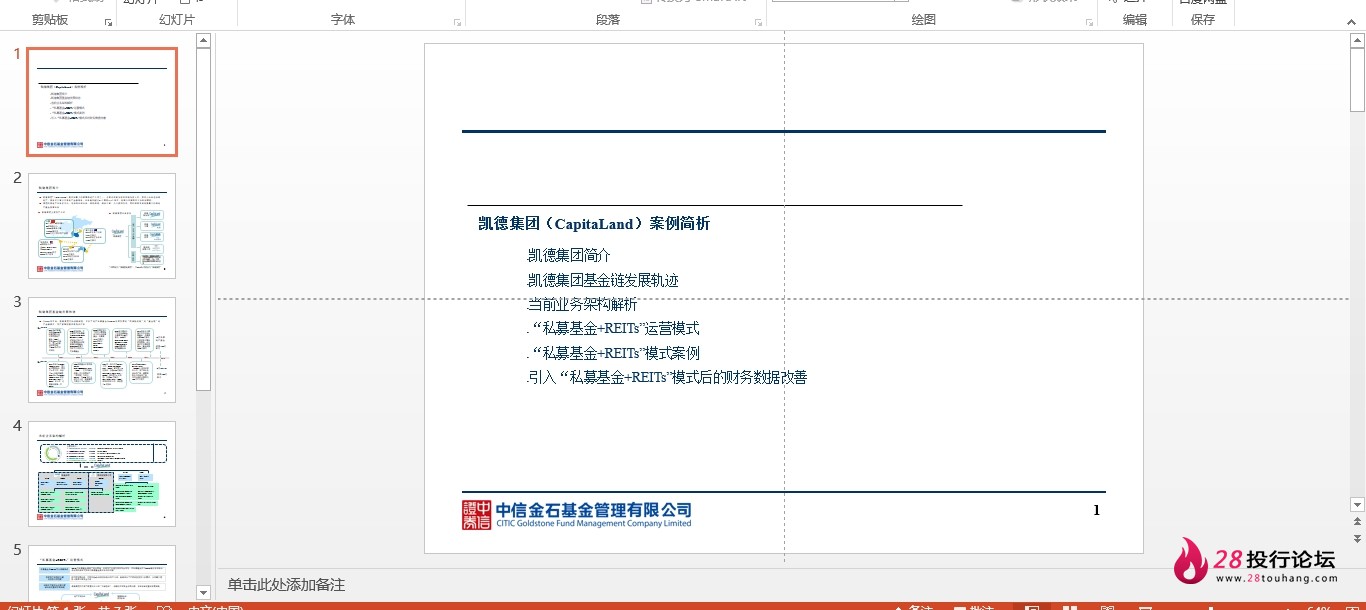Click the 剪贴板 group label
The width and height of the screenshot is (1366, 610).
[50, 20]
